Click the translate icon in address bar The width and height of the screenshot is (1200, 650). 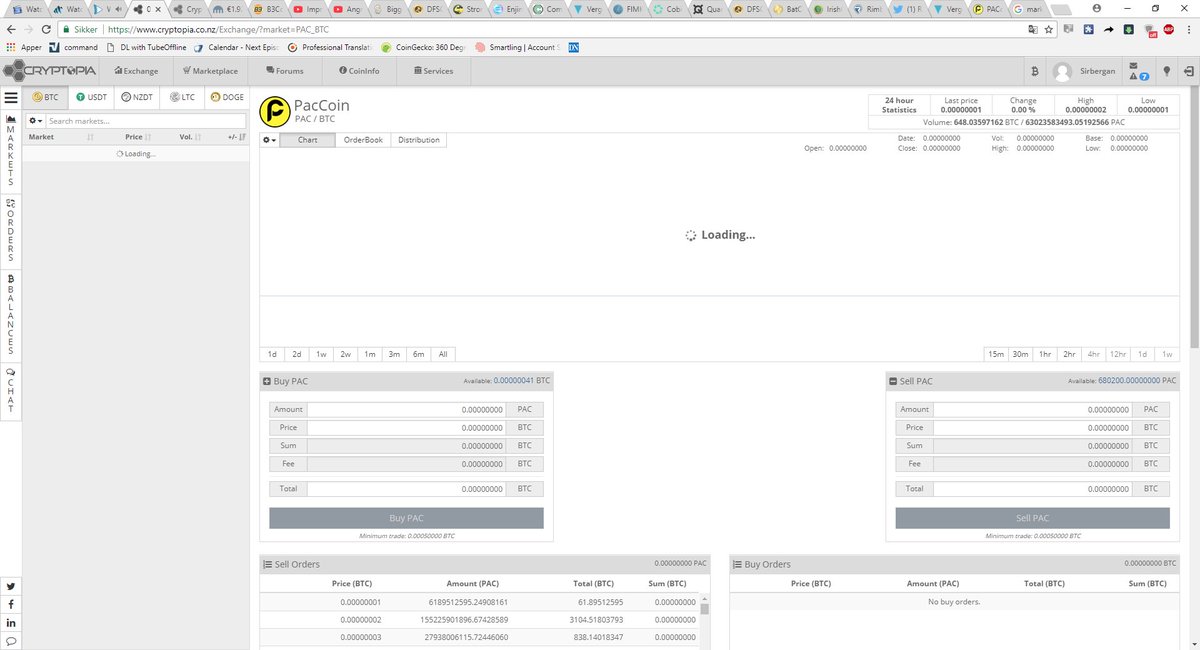tap(1032, 29)
